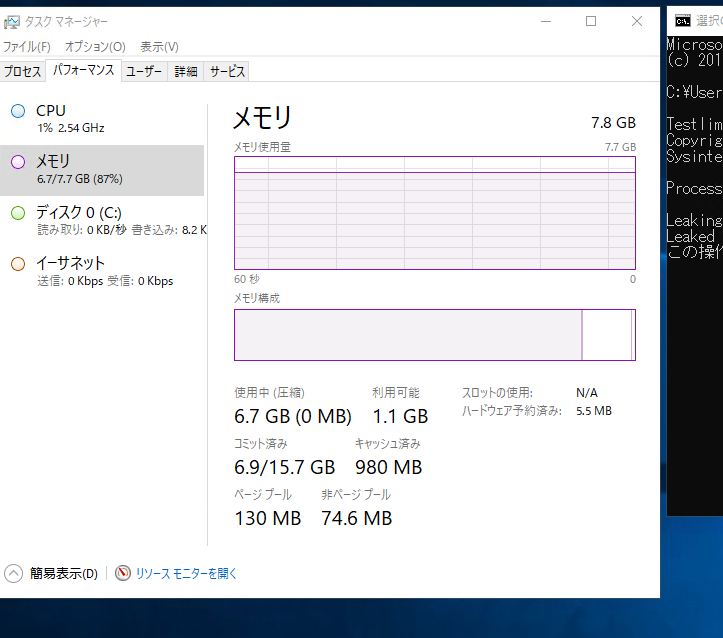
Task: Click the 6.7 GB (0 MB) in-use value
Action: (x=293, y=416)
